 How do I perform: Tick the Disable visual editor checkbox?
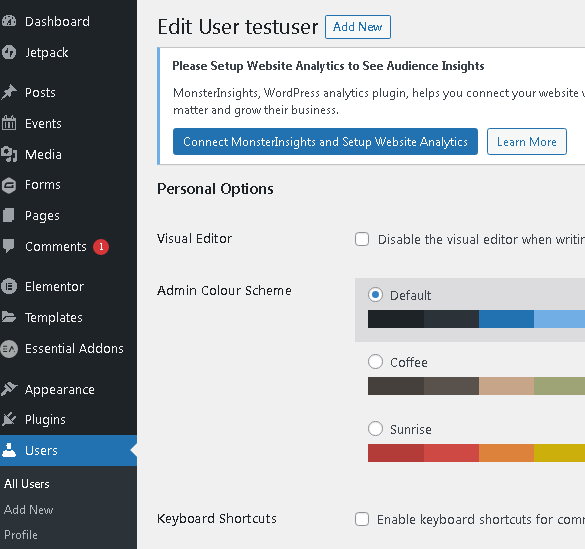362,239
